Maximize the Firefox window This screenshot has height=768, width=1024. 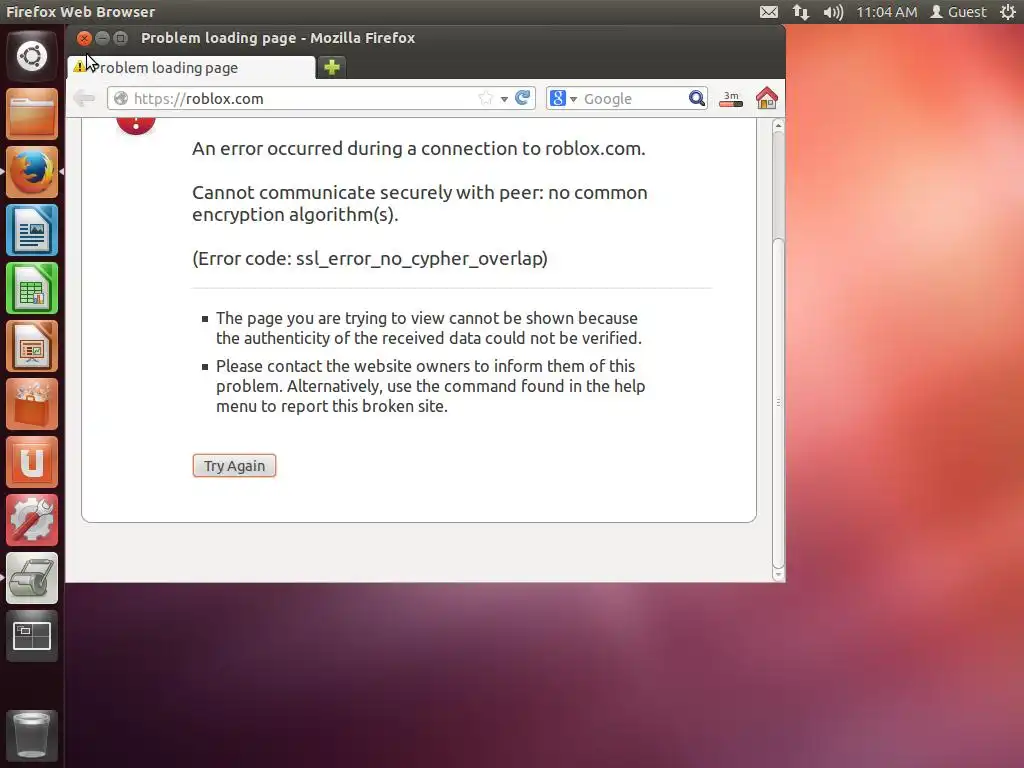click(120, 39)
